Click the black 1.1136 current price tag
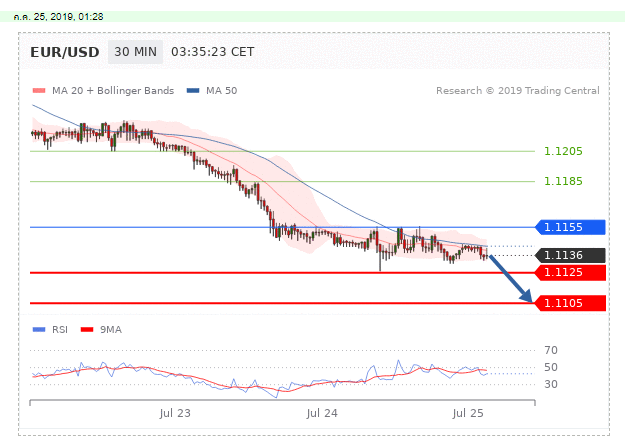625x448 pixels. coord(570,255)
